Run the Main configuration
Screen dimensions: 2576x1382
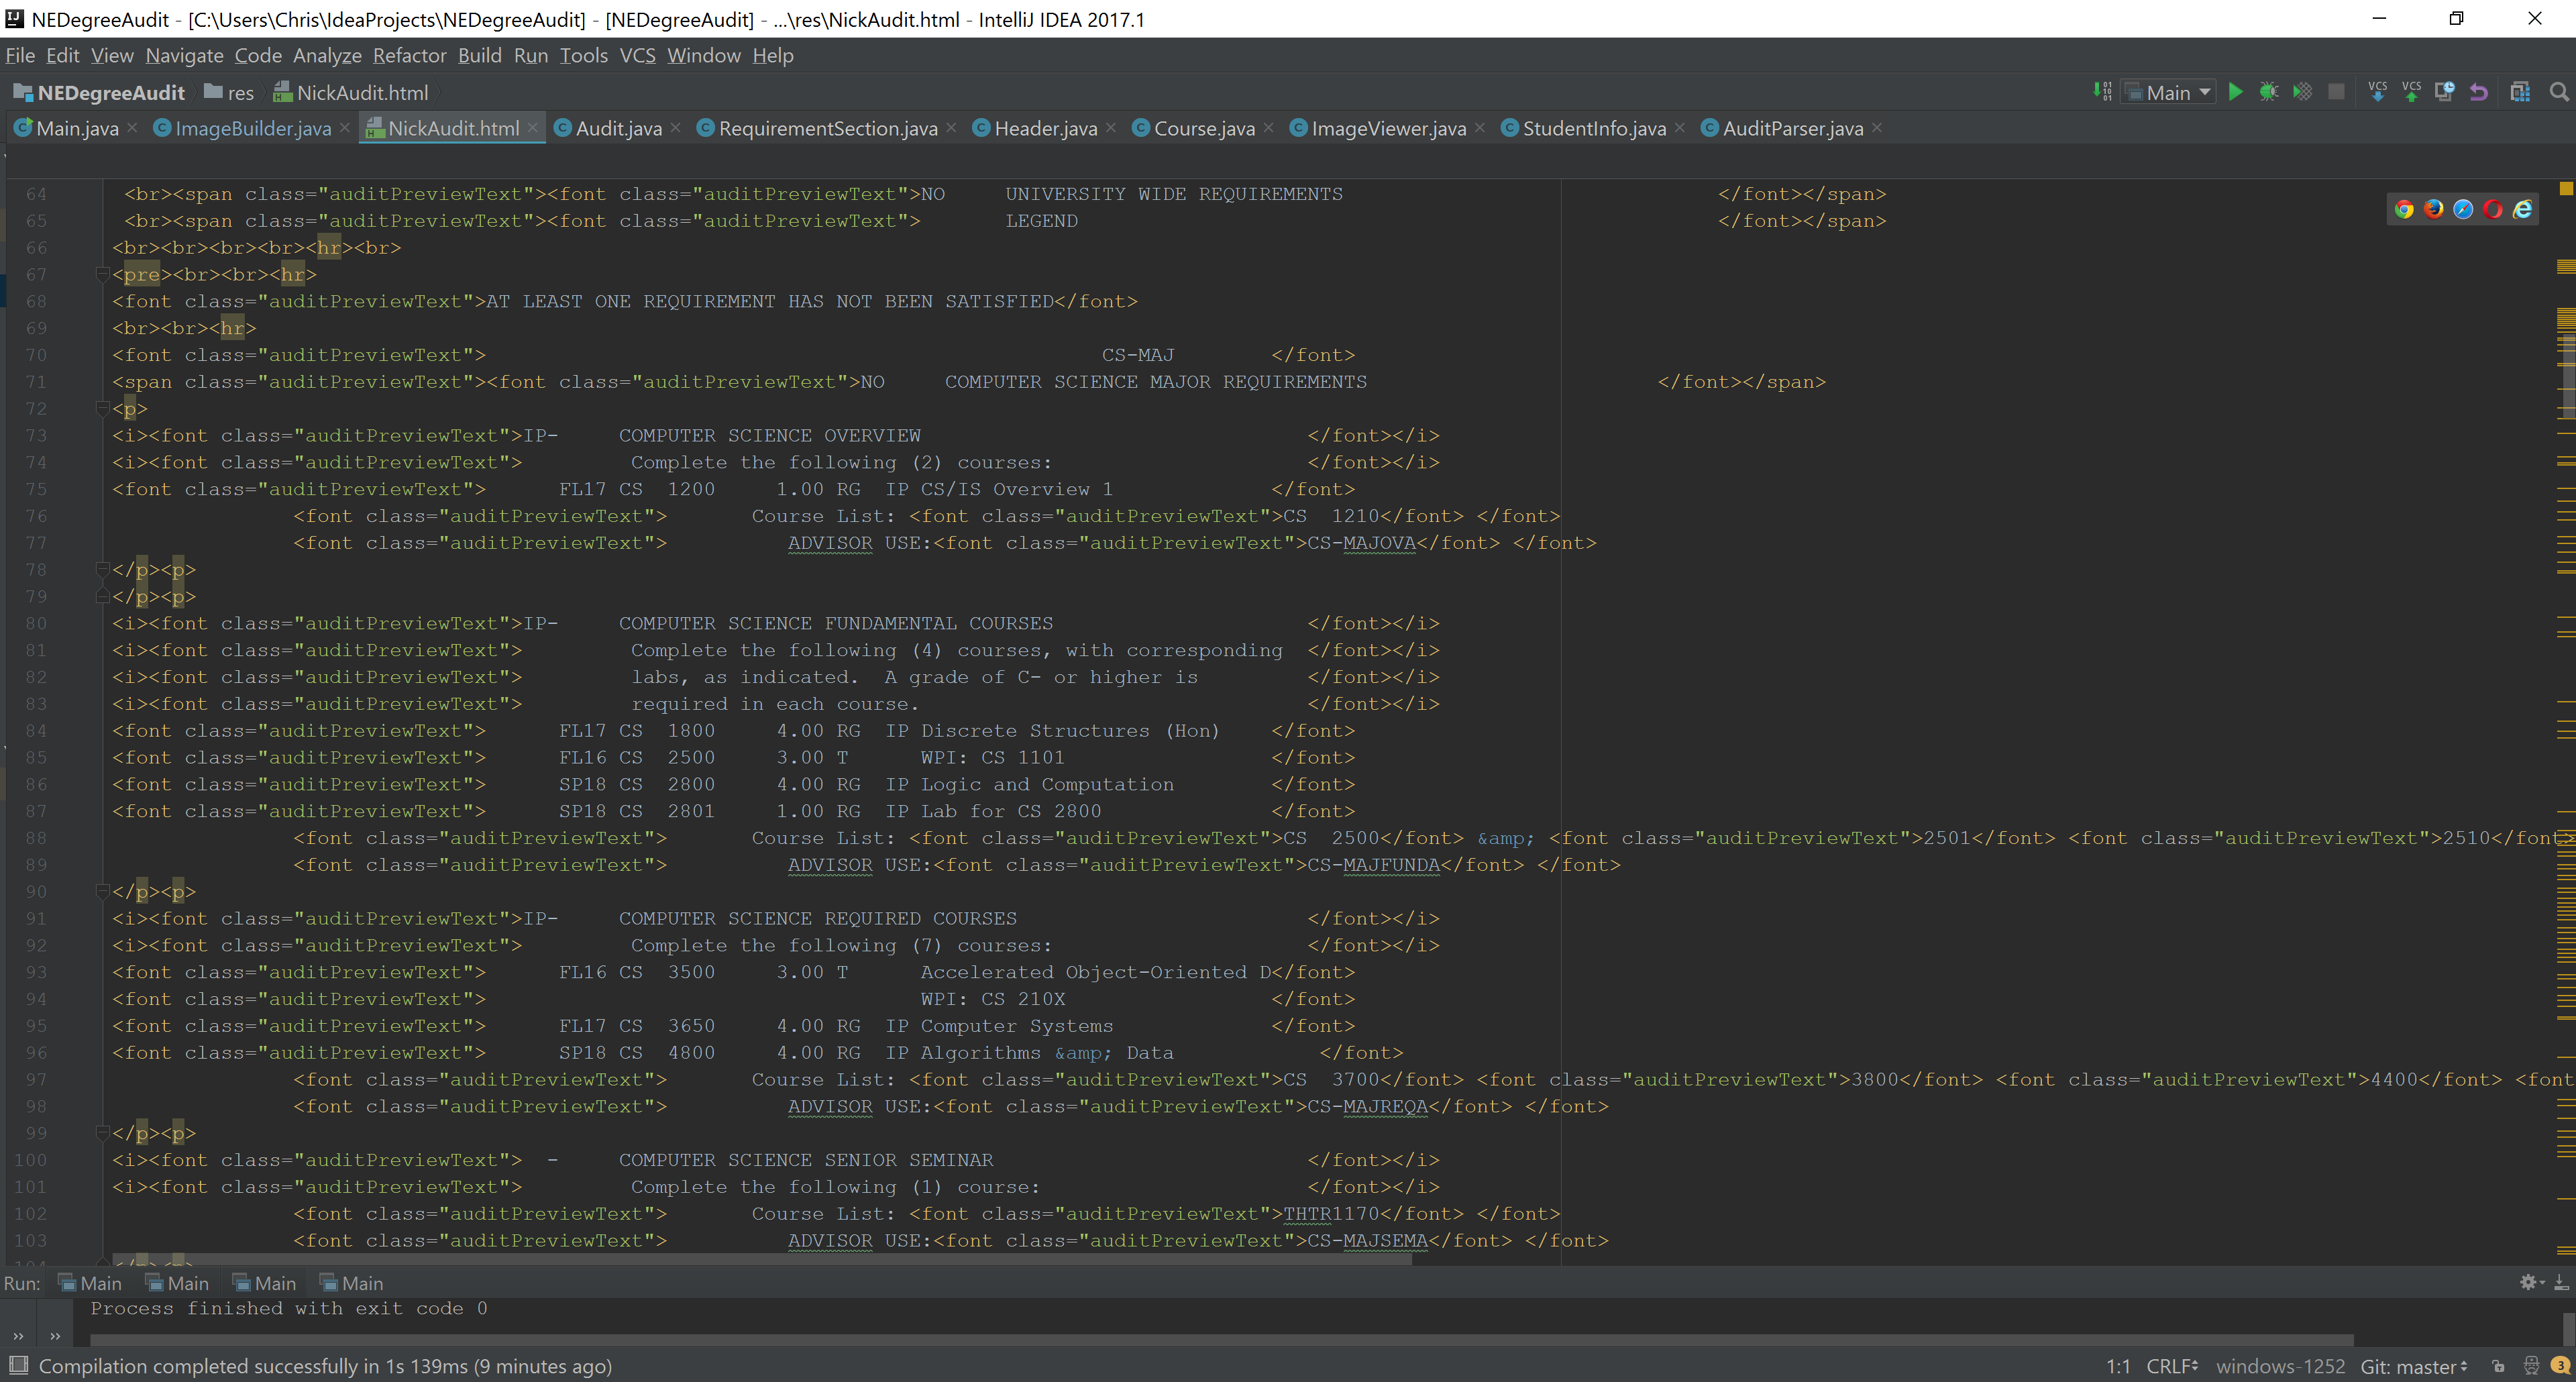tap(2235, 92)
